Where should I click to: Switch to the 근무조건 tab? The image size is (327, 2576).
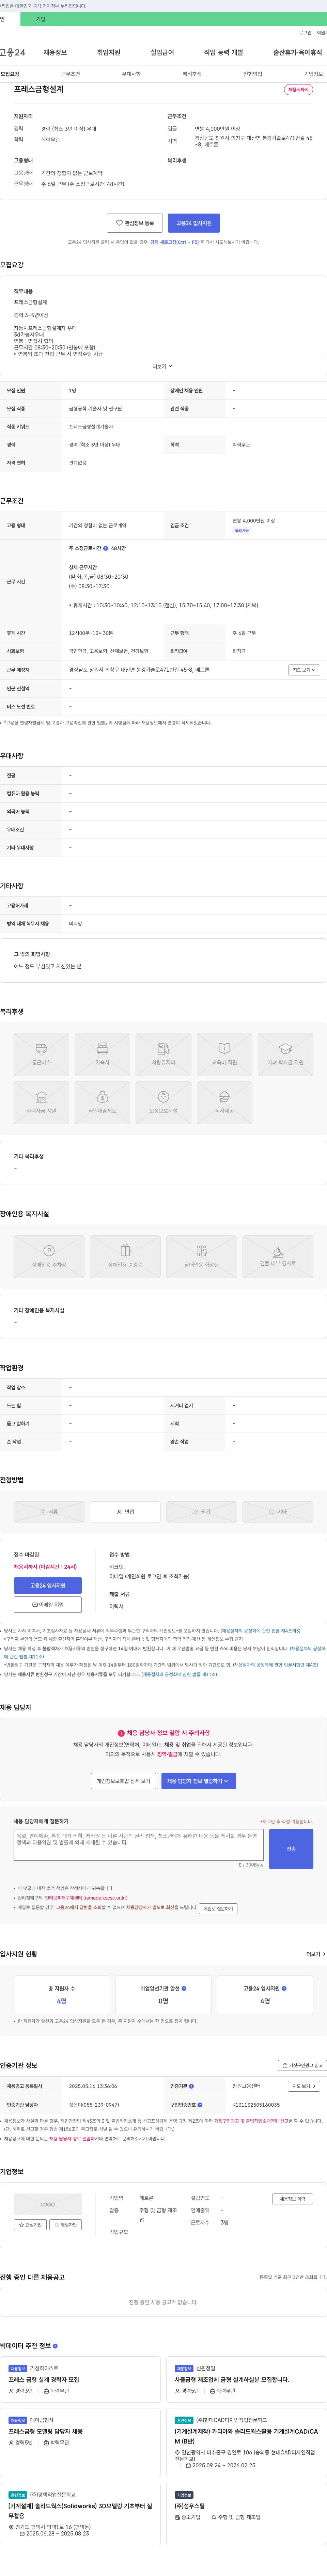coord(70,74)
